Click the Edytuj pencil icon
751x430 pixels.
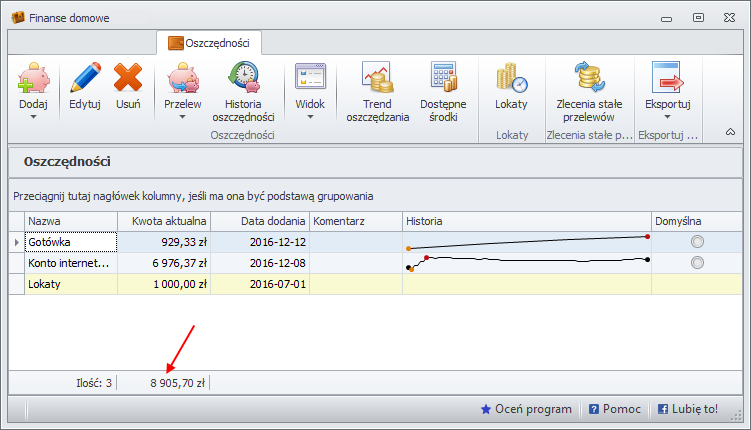click(x=85, y=78)
